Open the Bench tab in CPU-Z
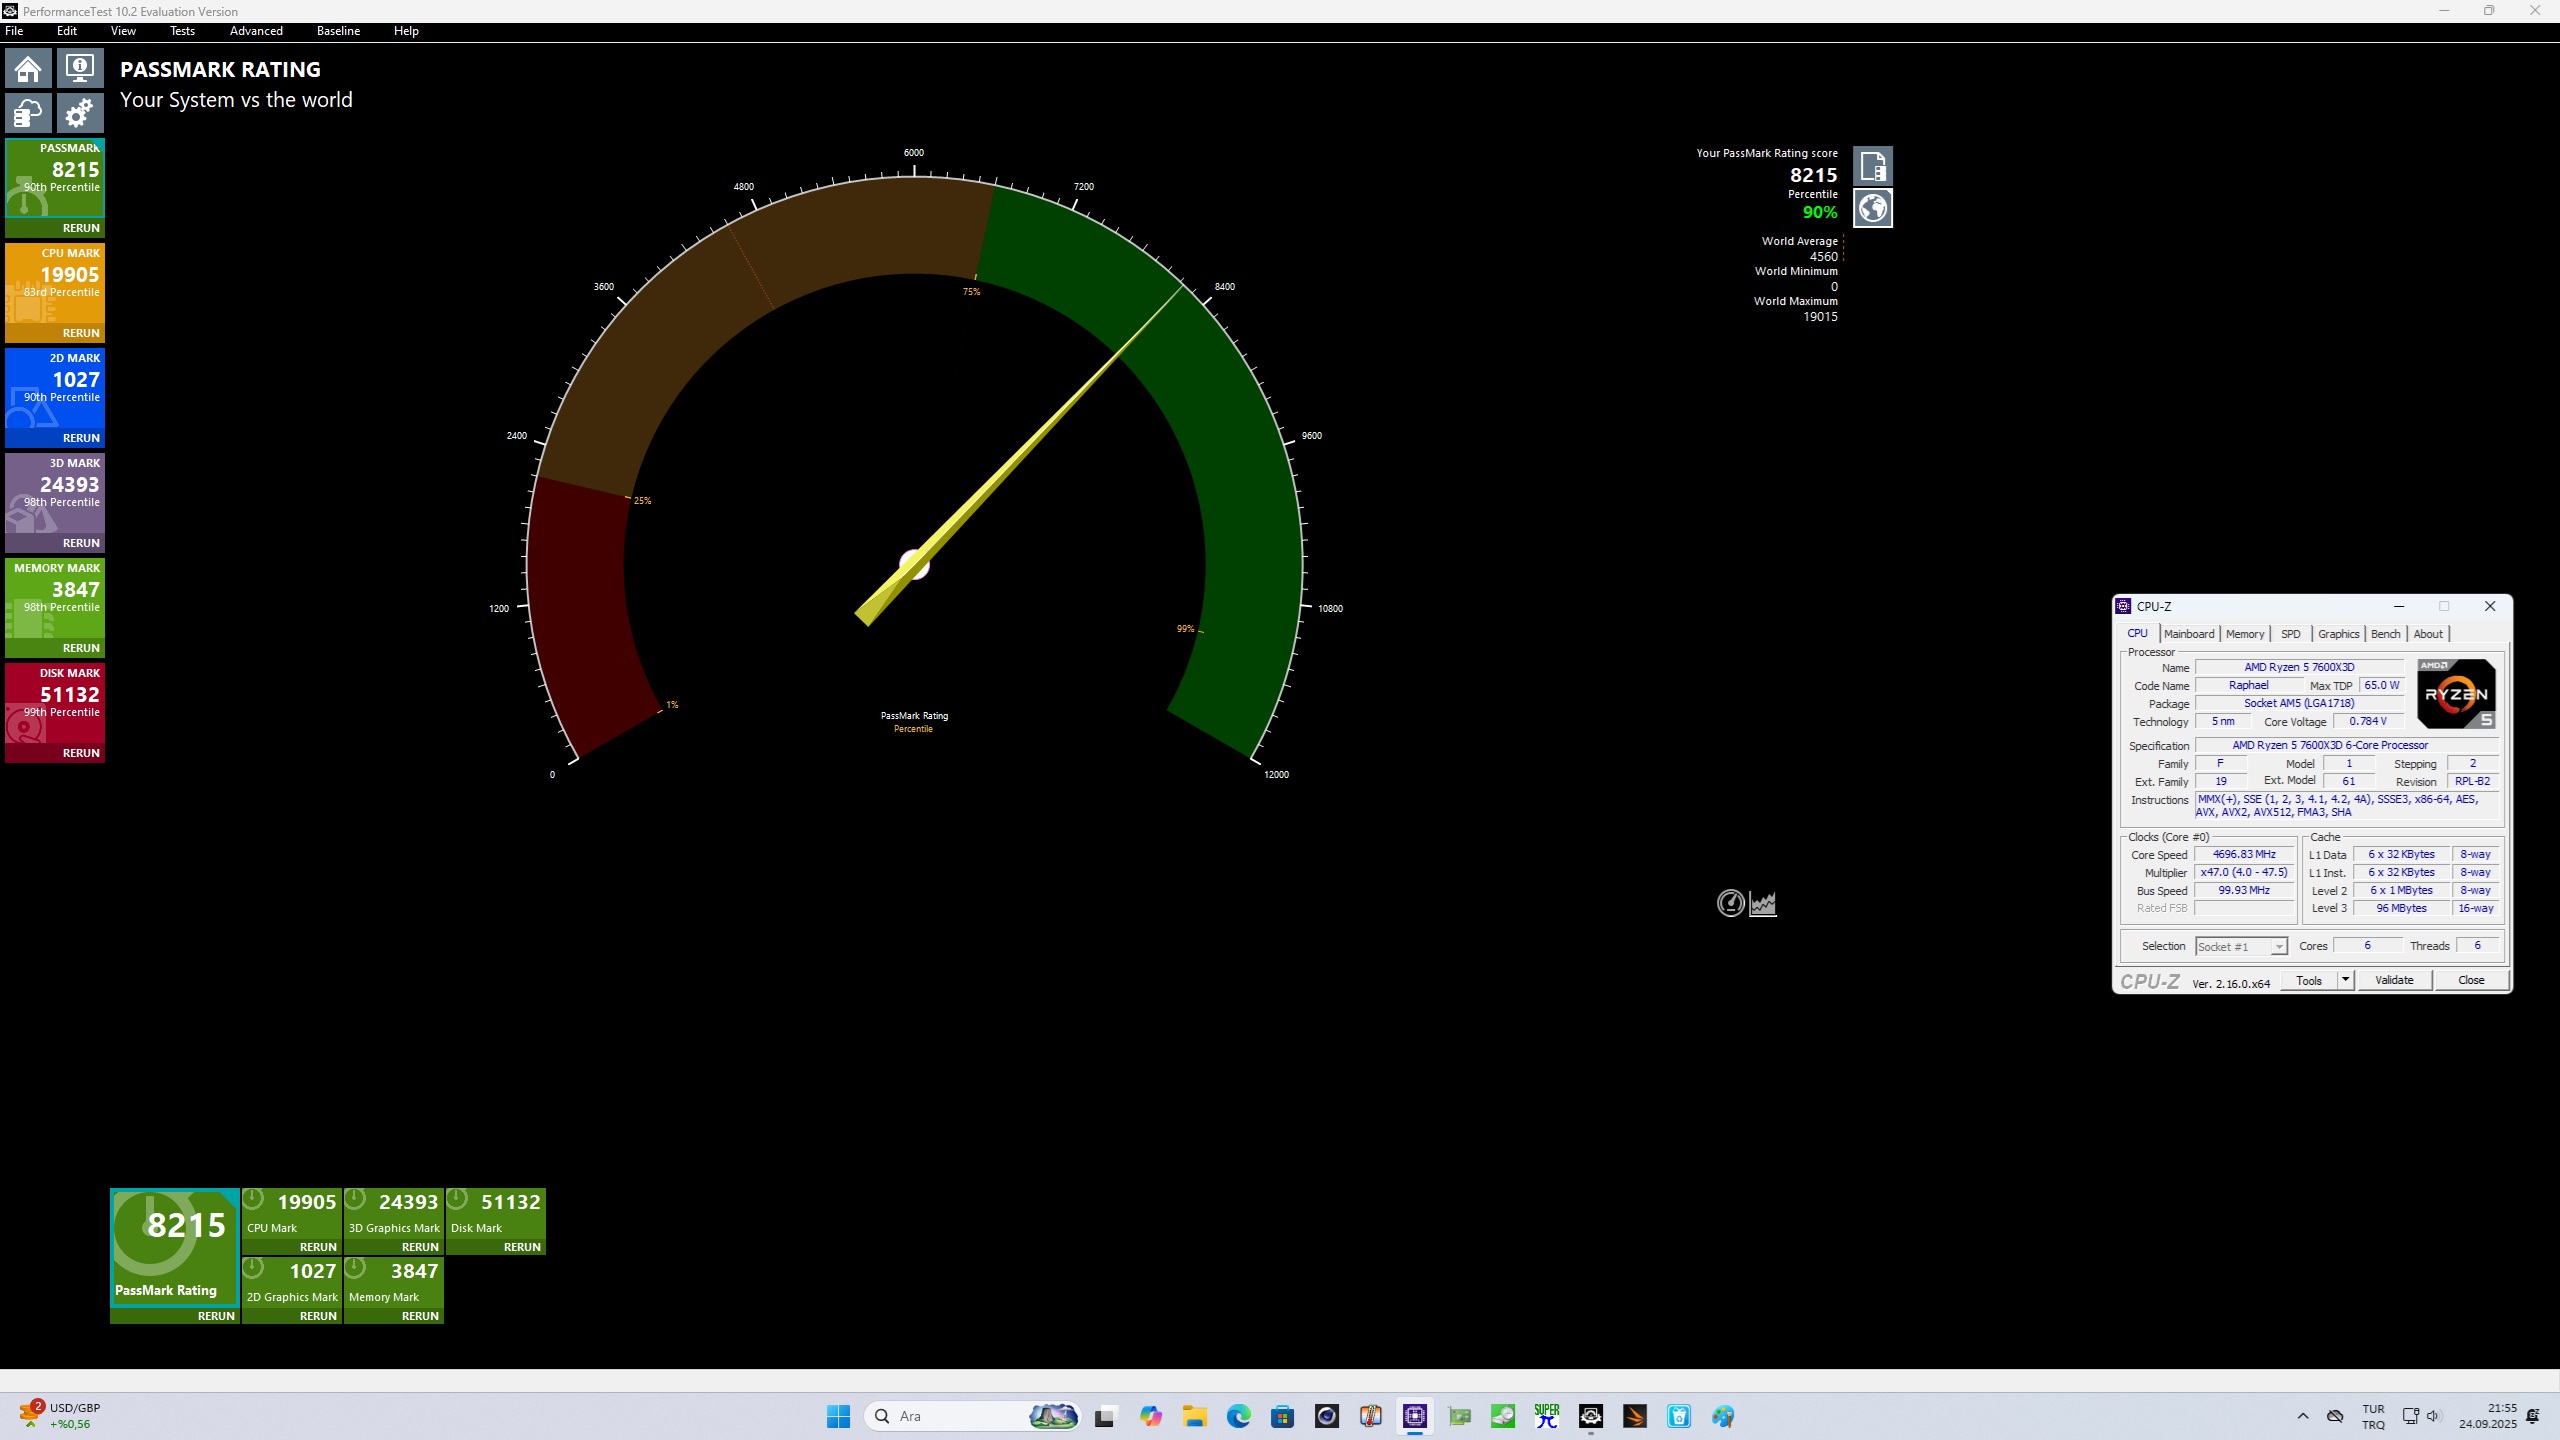 [2385, 634]
